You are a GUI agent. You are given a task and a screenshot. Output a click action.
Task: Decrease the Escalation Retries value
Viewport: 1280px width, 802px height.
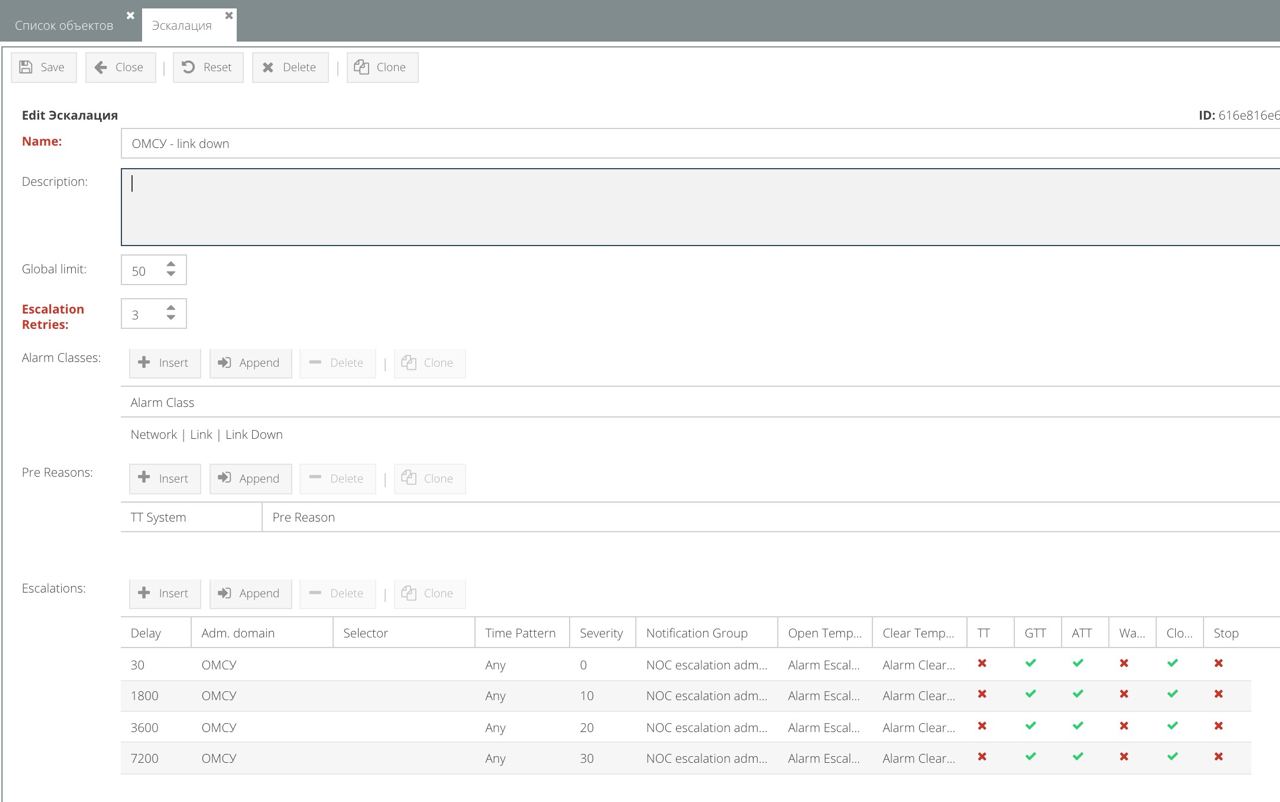pos(171,319)
